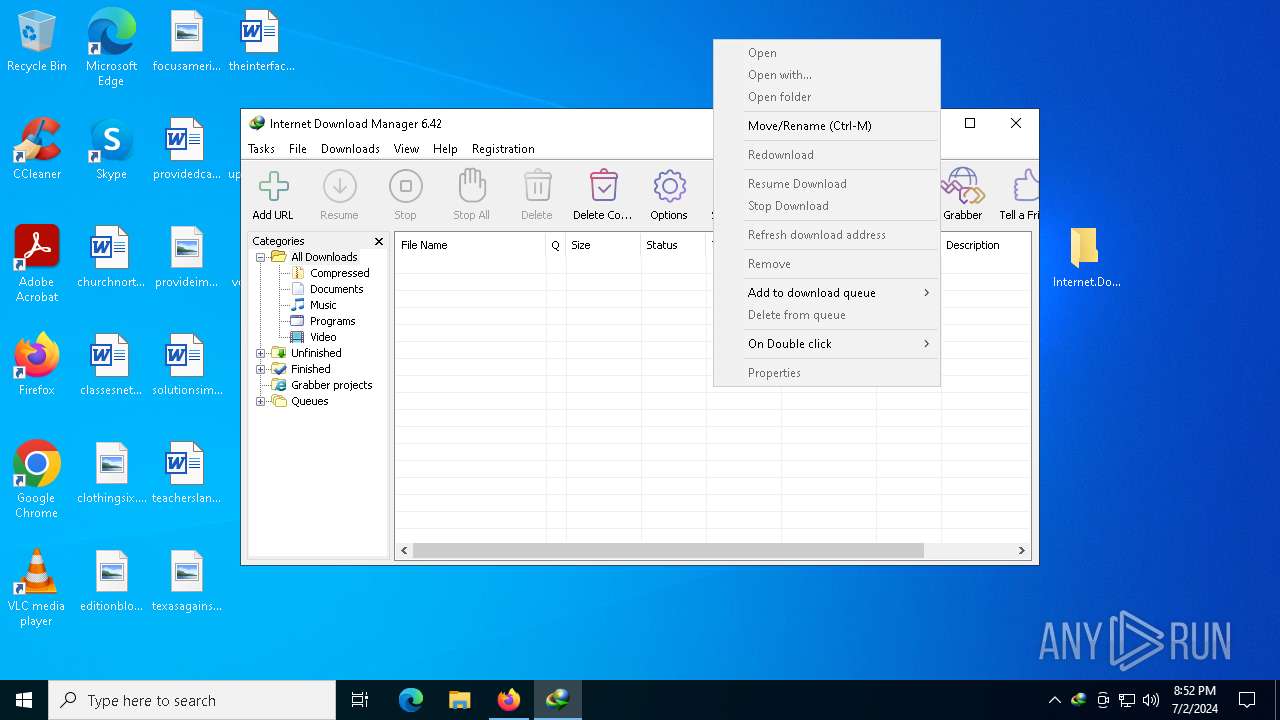
Task: Open the View menu
Action: pos(406,149)
